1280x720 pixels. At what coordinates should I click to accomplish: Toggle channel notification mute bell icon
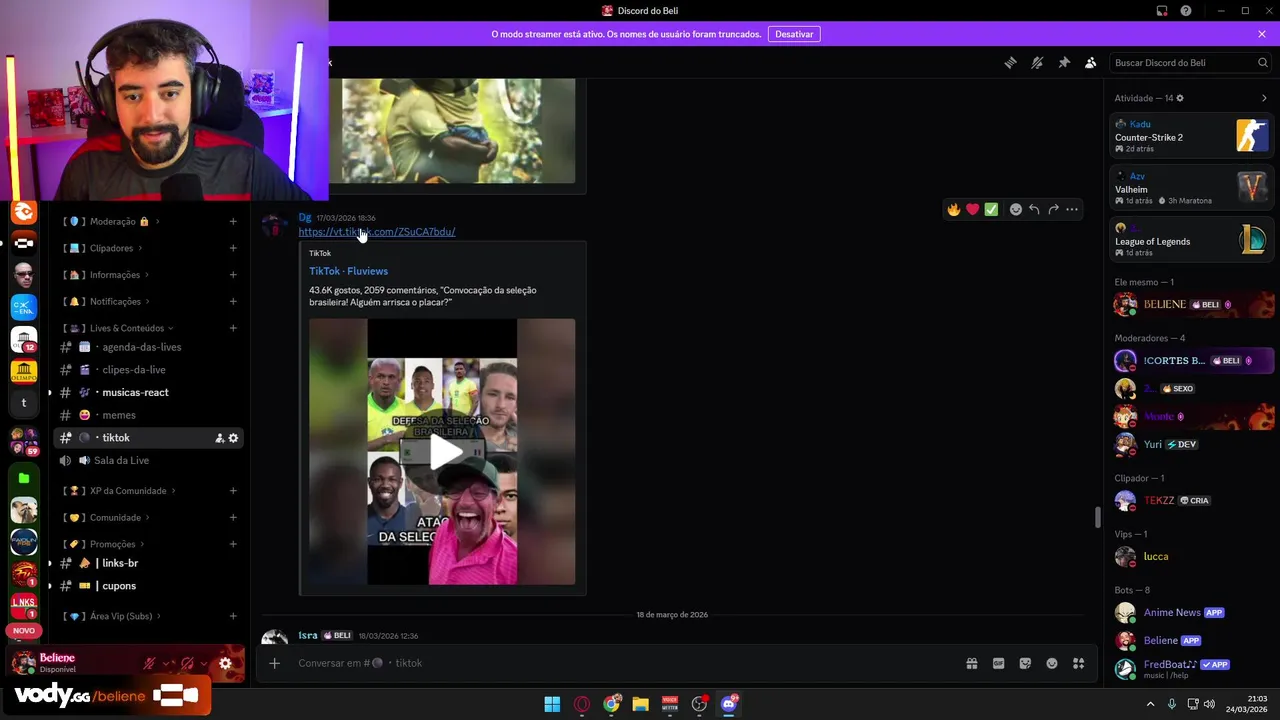tap(1037, 63)
